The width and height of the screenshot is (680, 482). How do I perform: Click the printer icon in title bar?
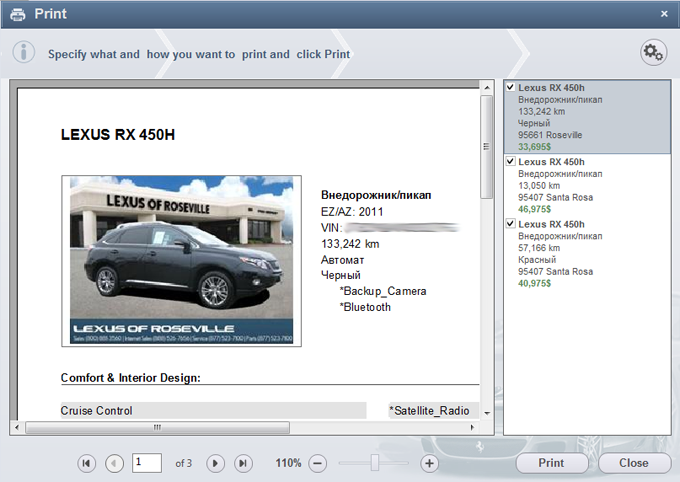[18, 14]
